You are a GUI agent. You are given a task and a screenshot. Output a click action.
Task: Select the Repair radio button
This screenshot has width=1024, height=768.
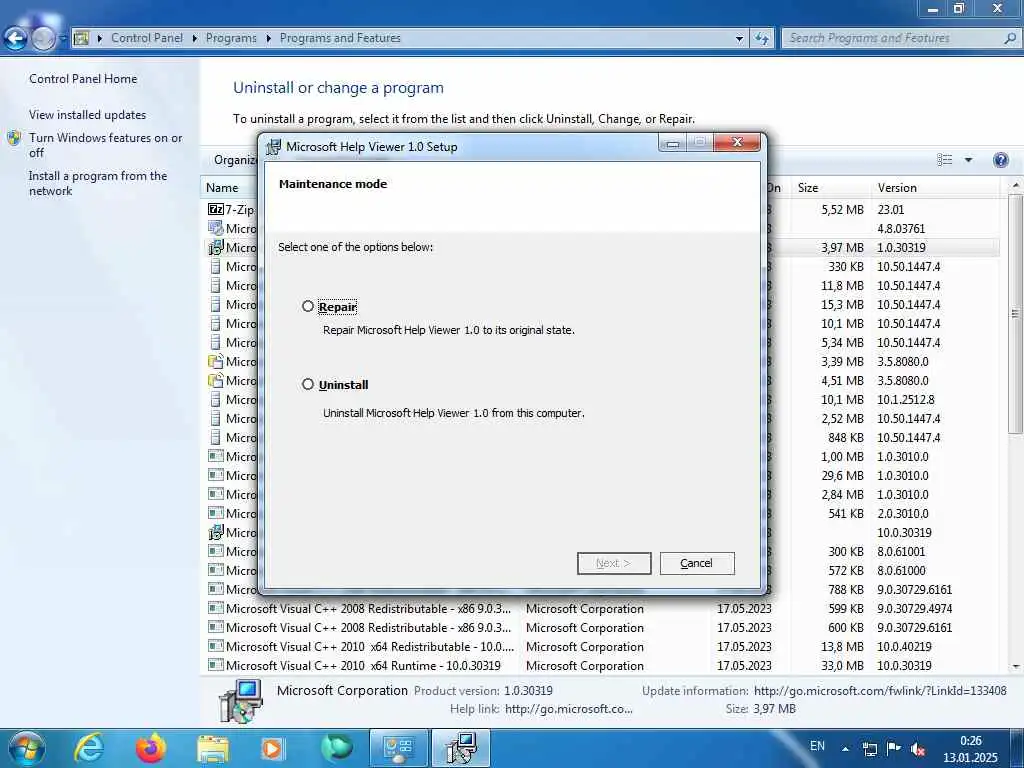point(308,306)
